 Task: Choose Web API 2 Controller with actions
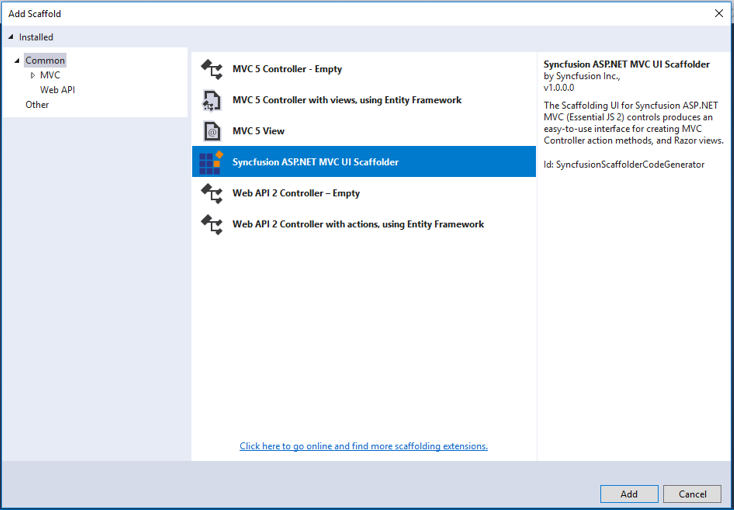[x=364, y=224]
